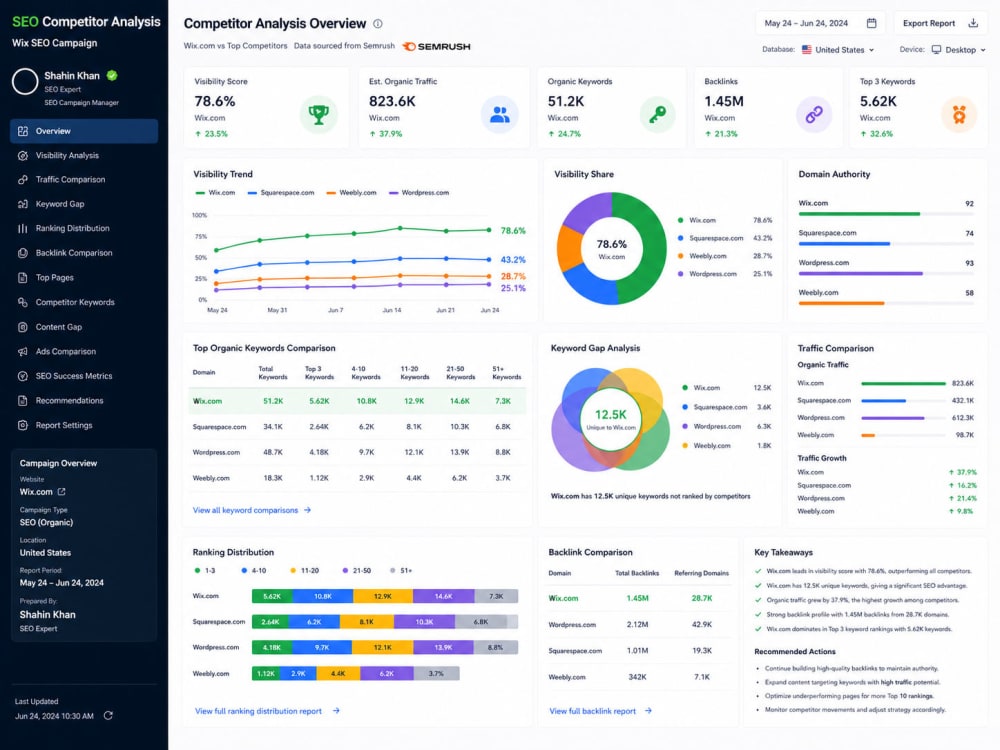Click the Wix.com Domain Authority progress bar
This screenshot has width=1000, height=750.
click(x=886, y=214)
